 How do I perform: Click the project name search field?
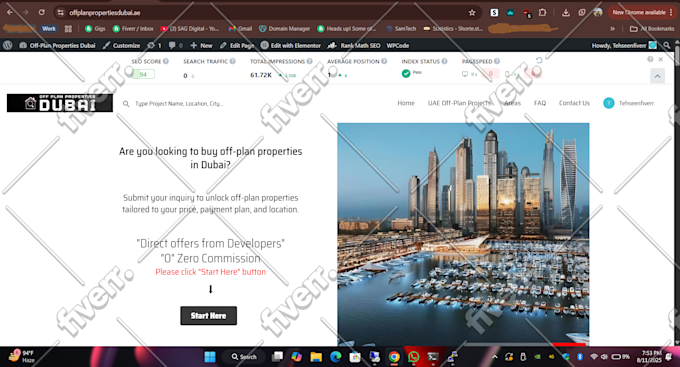pyautogui.click(x=179, y=104)
